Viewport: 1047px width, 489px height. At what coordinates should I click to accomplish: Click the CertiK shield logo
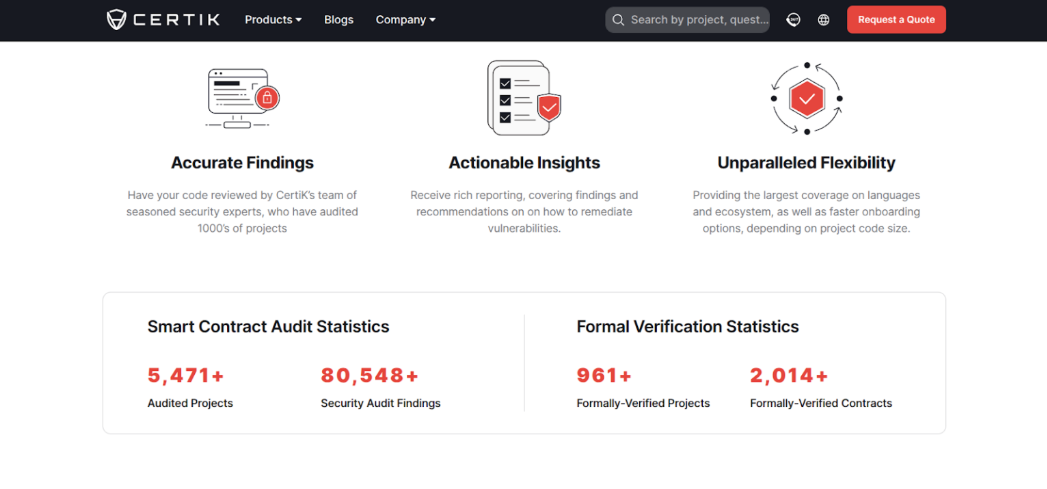[116, 19]
